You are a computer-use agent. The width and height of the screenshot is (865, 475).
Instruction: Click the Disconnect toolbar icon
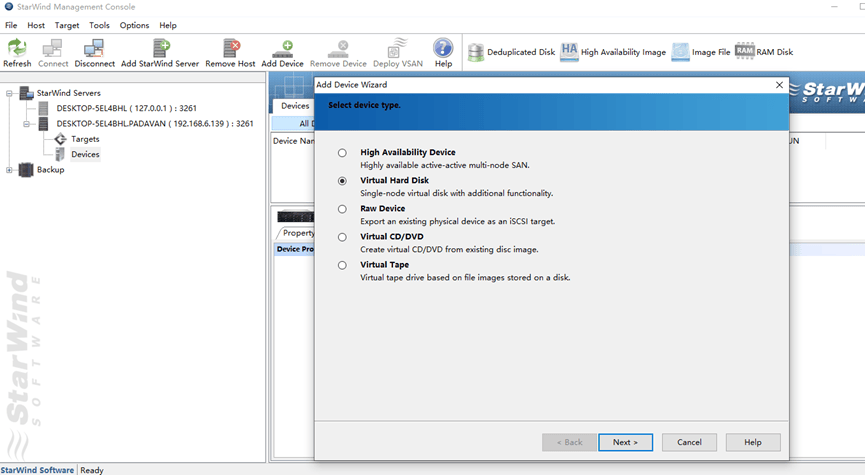coord(94,47)
